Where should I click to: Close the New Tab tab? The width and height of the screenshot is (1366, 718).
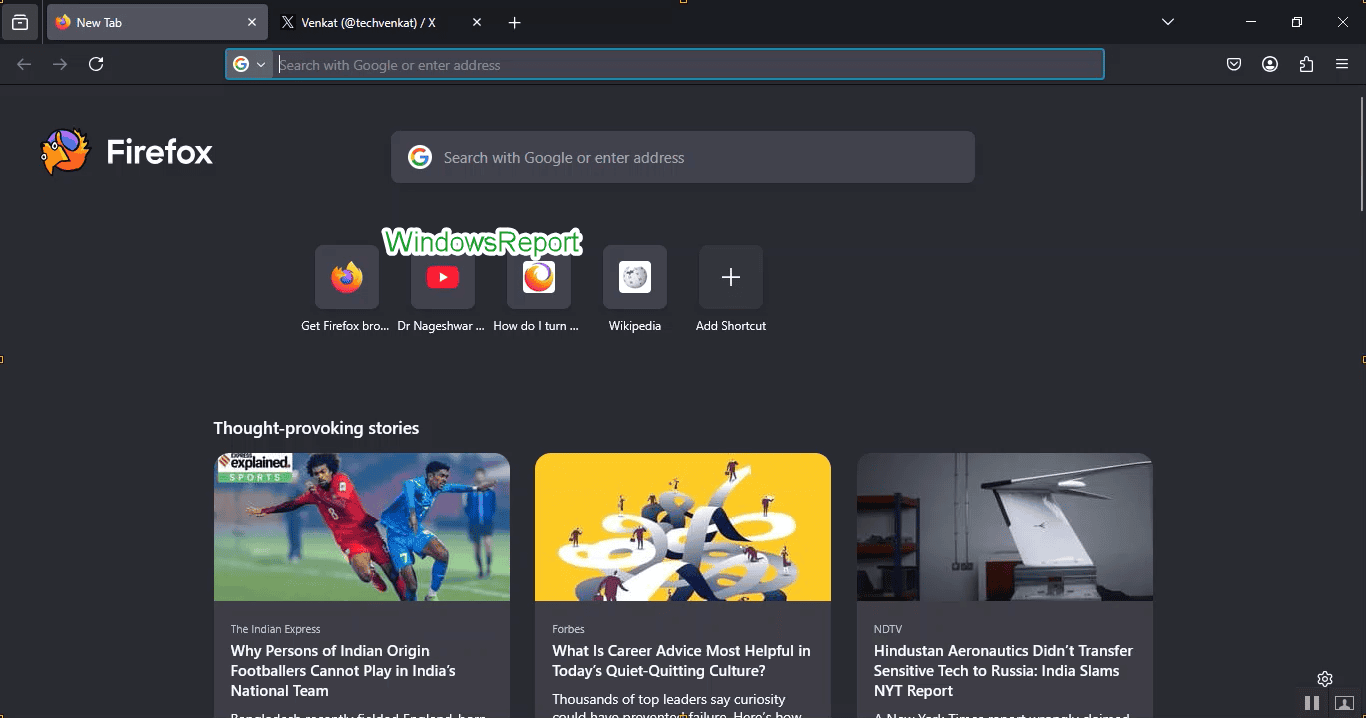click(x=251, y=22)
